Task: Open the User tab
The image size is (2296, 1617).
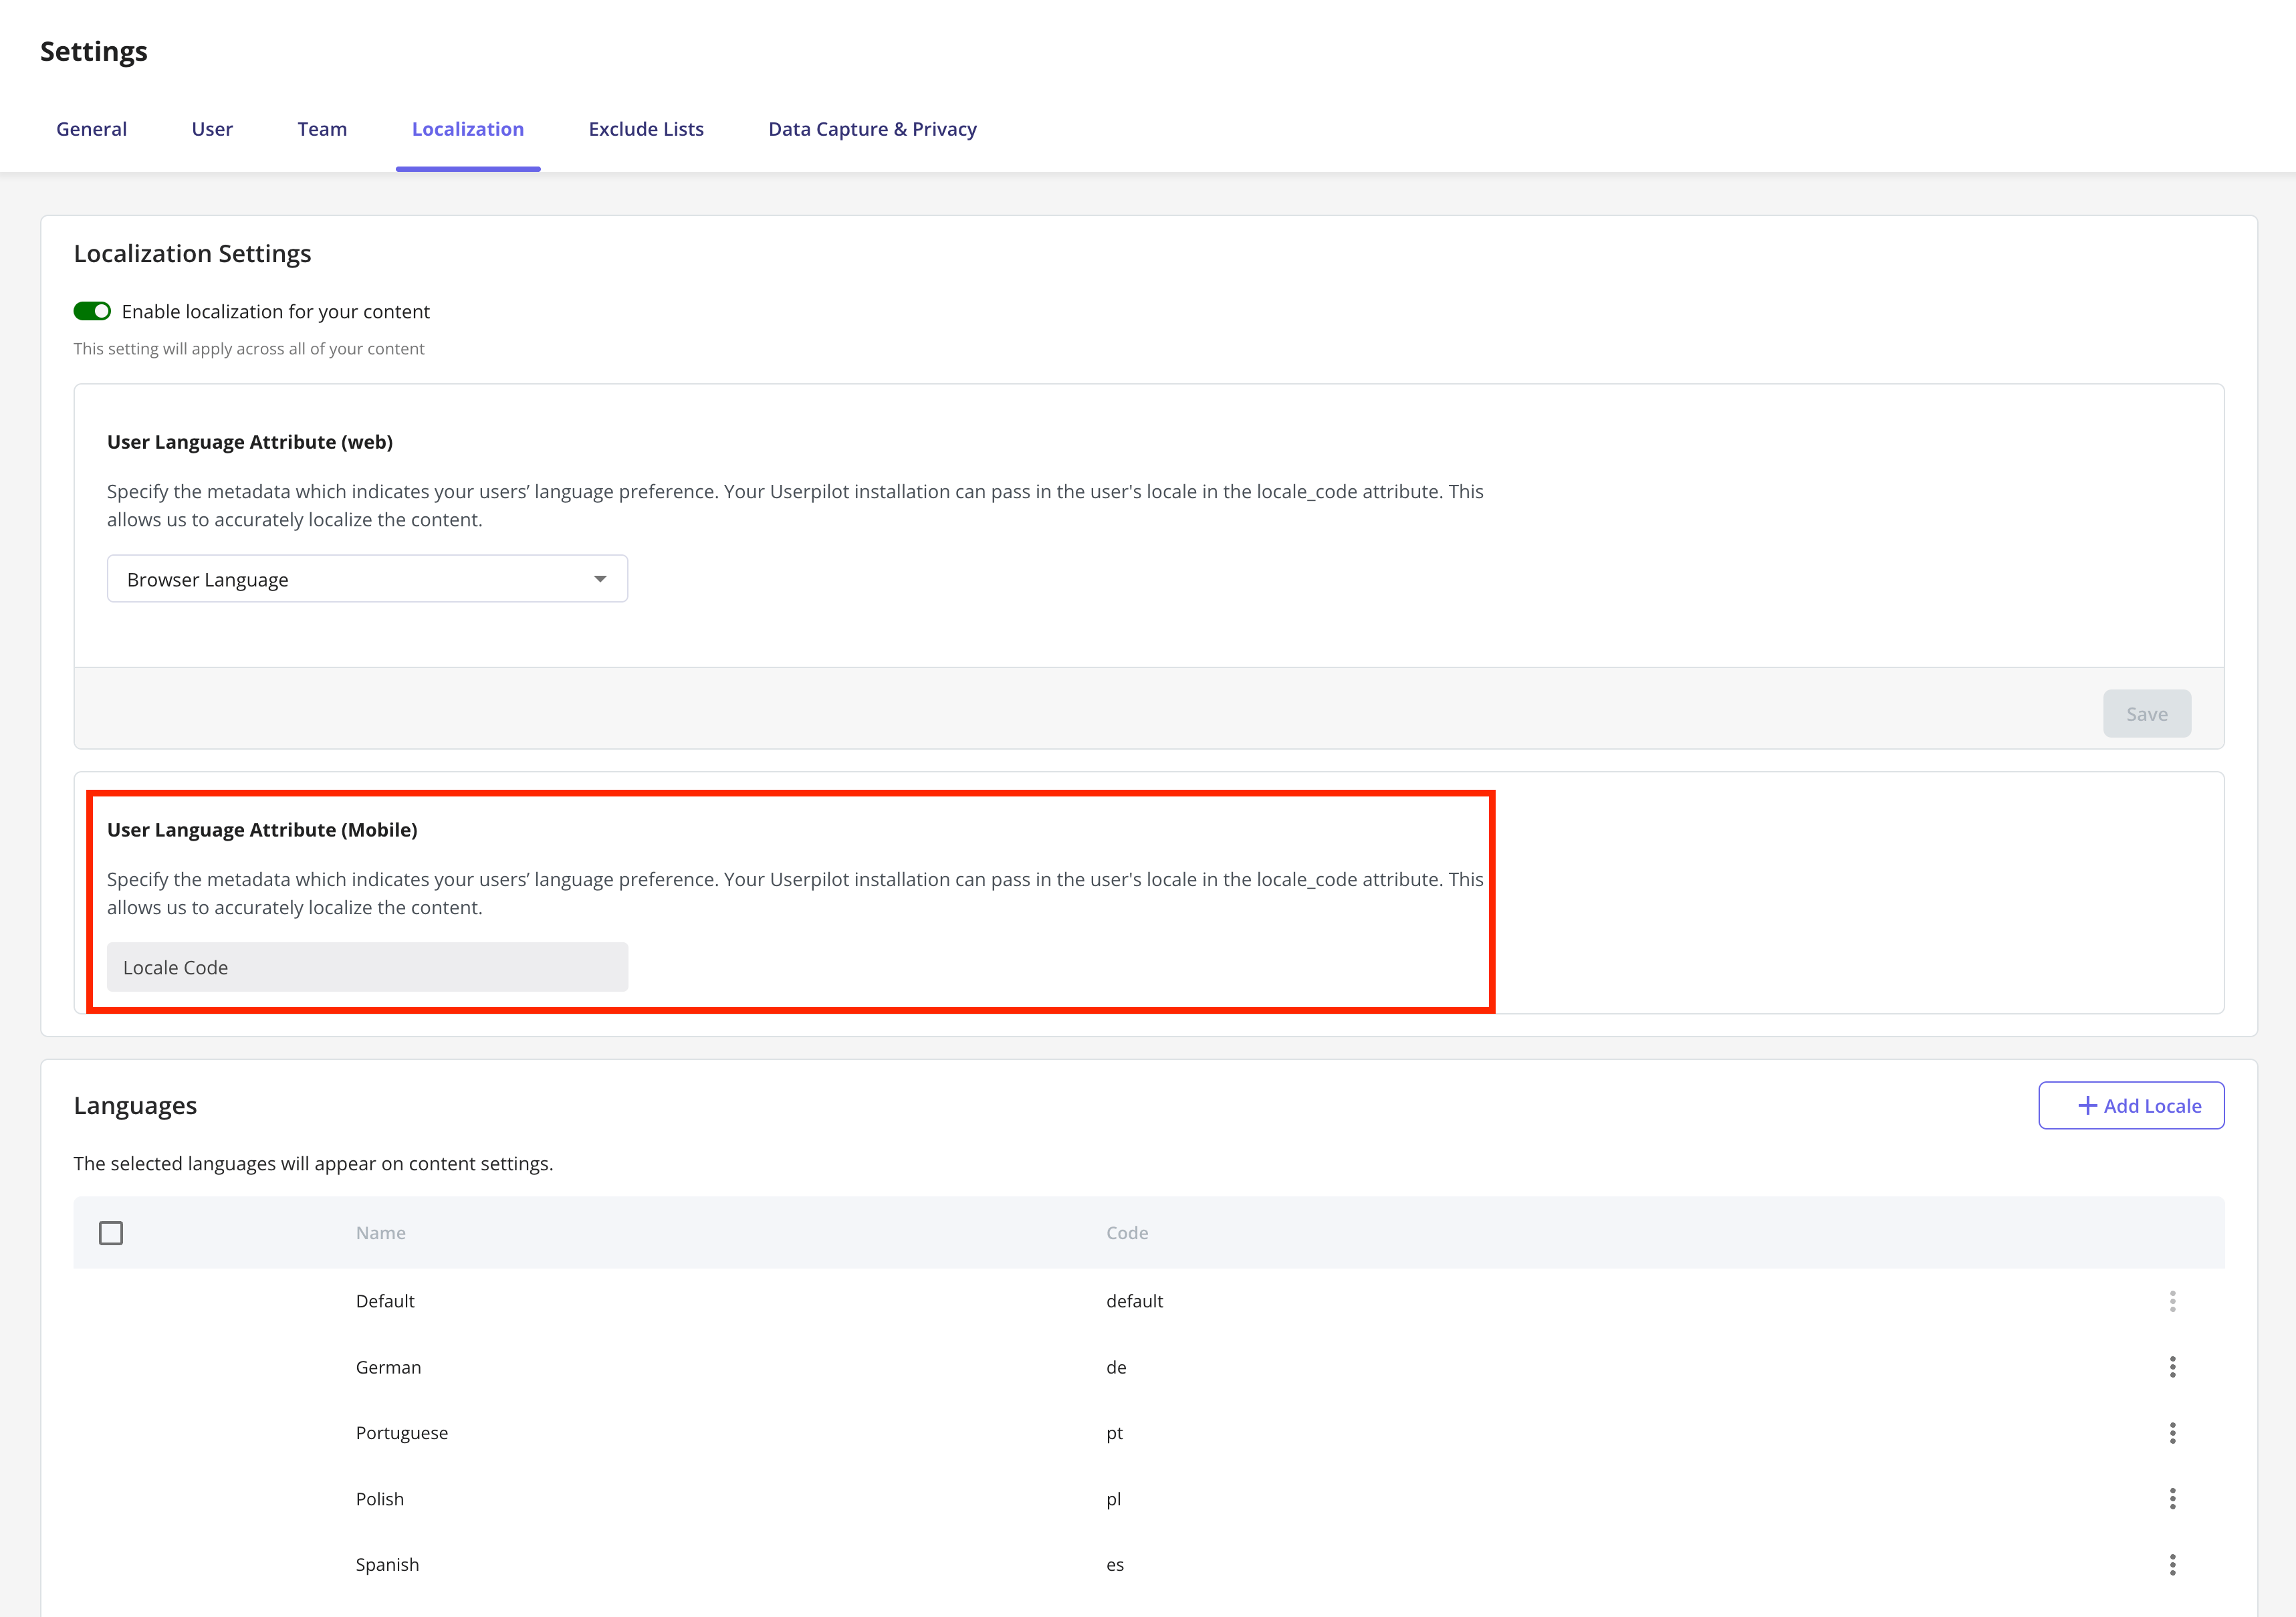Action: (212, 129)
